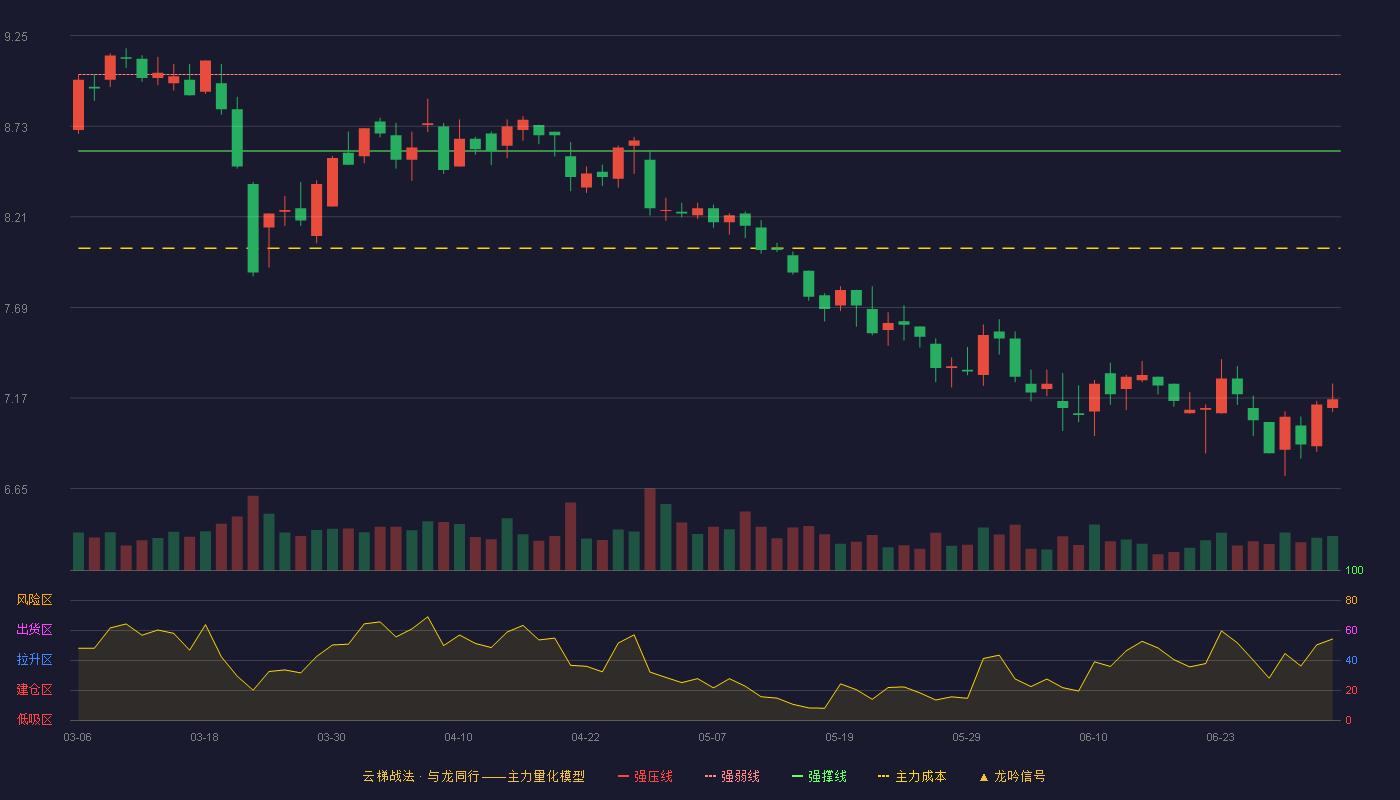This screenshot has height=800, width=1400.
Task: Toggle the 强撑线 legend entry
Action: [819, 776]
